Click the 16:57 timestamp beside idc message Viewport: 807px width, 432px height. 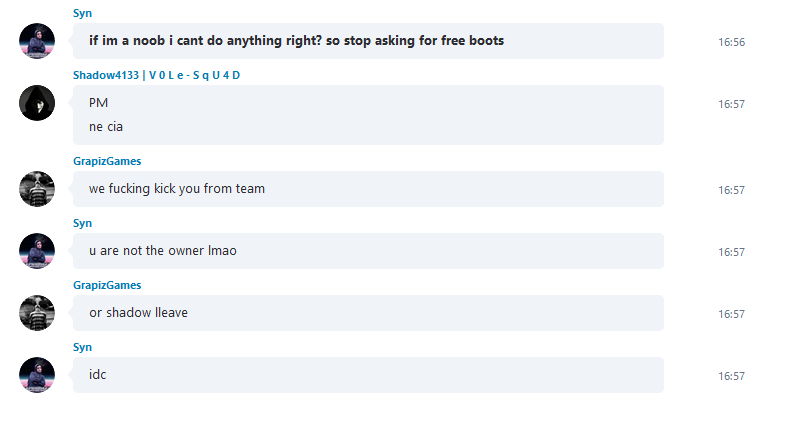[731, 376]
